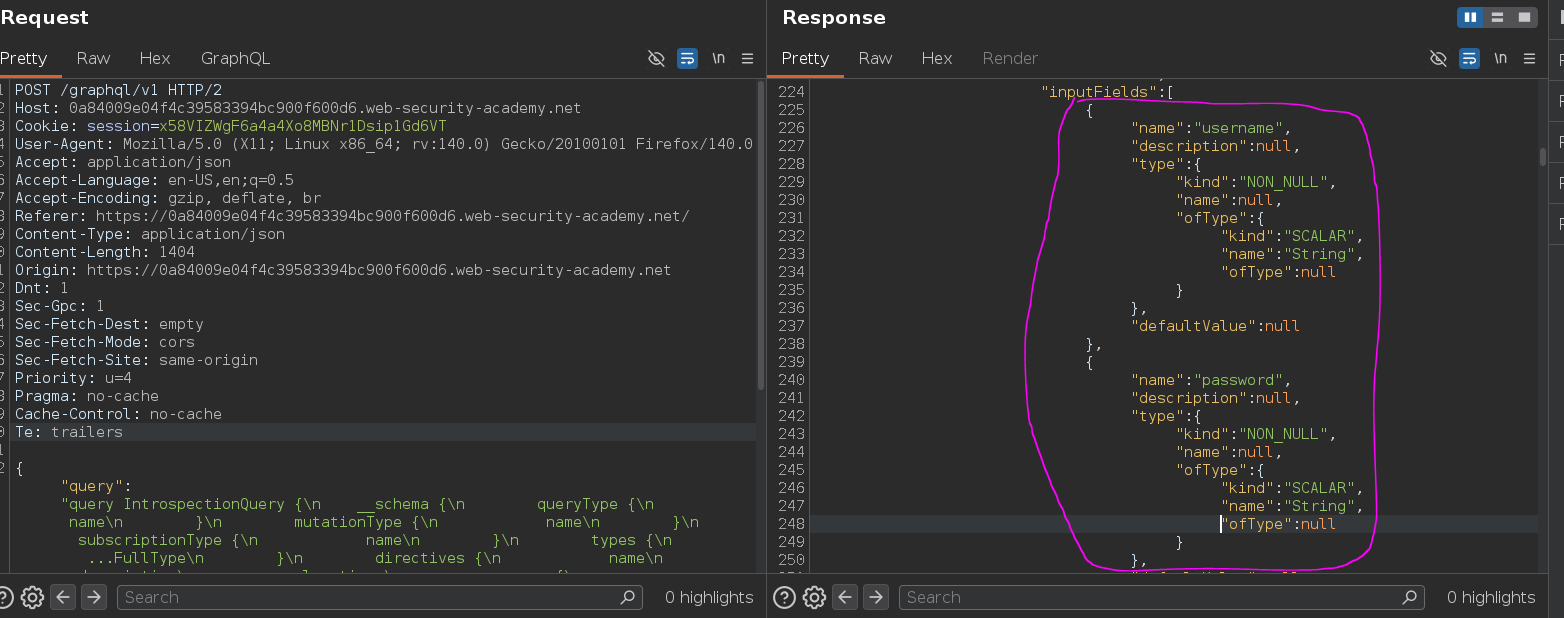The image size is (1564, 618).
Task: Click "kind":"NON_NULL" on line 229
Action: tap(1256, 182)
